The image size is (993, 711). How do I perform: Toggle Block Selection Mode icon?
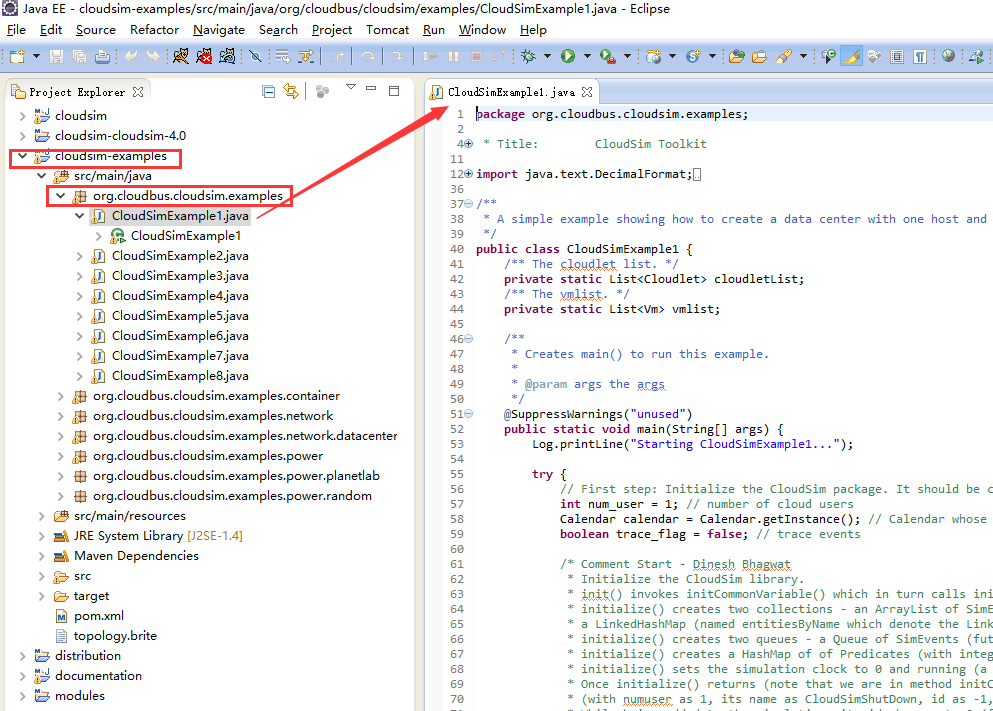(x=897, y=56)
